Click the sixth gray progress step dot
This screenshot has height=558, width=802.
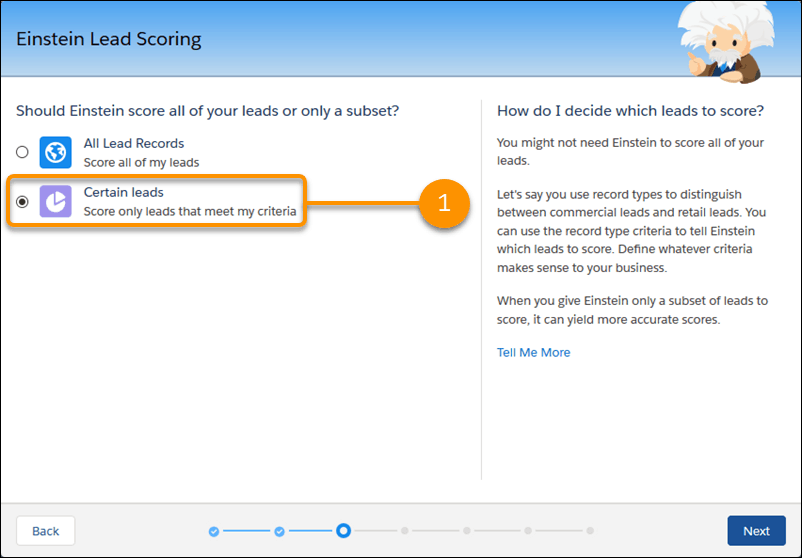pos(528,531)
